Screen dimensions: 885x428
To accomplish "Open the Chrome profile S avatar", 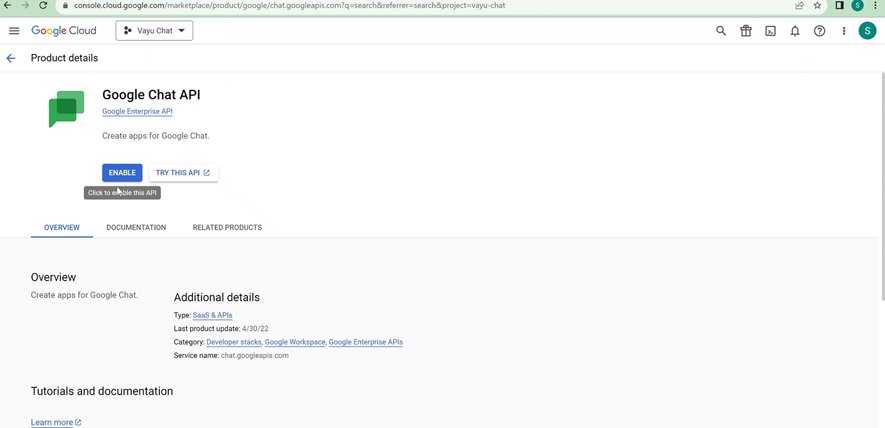I will [x=857, y=6].
